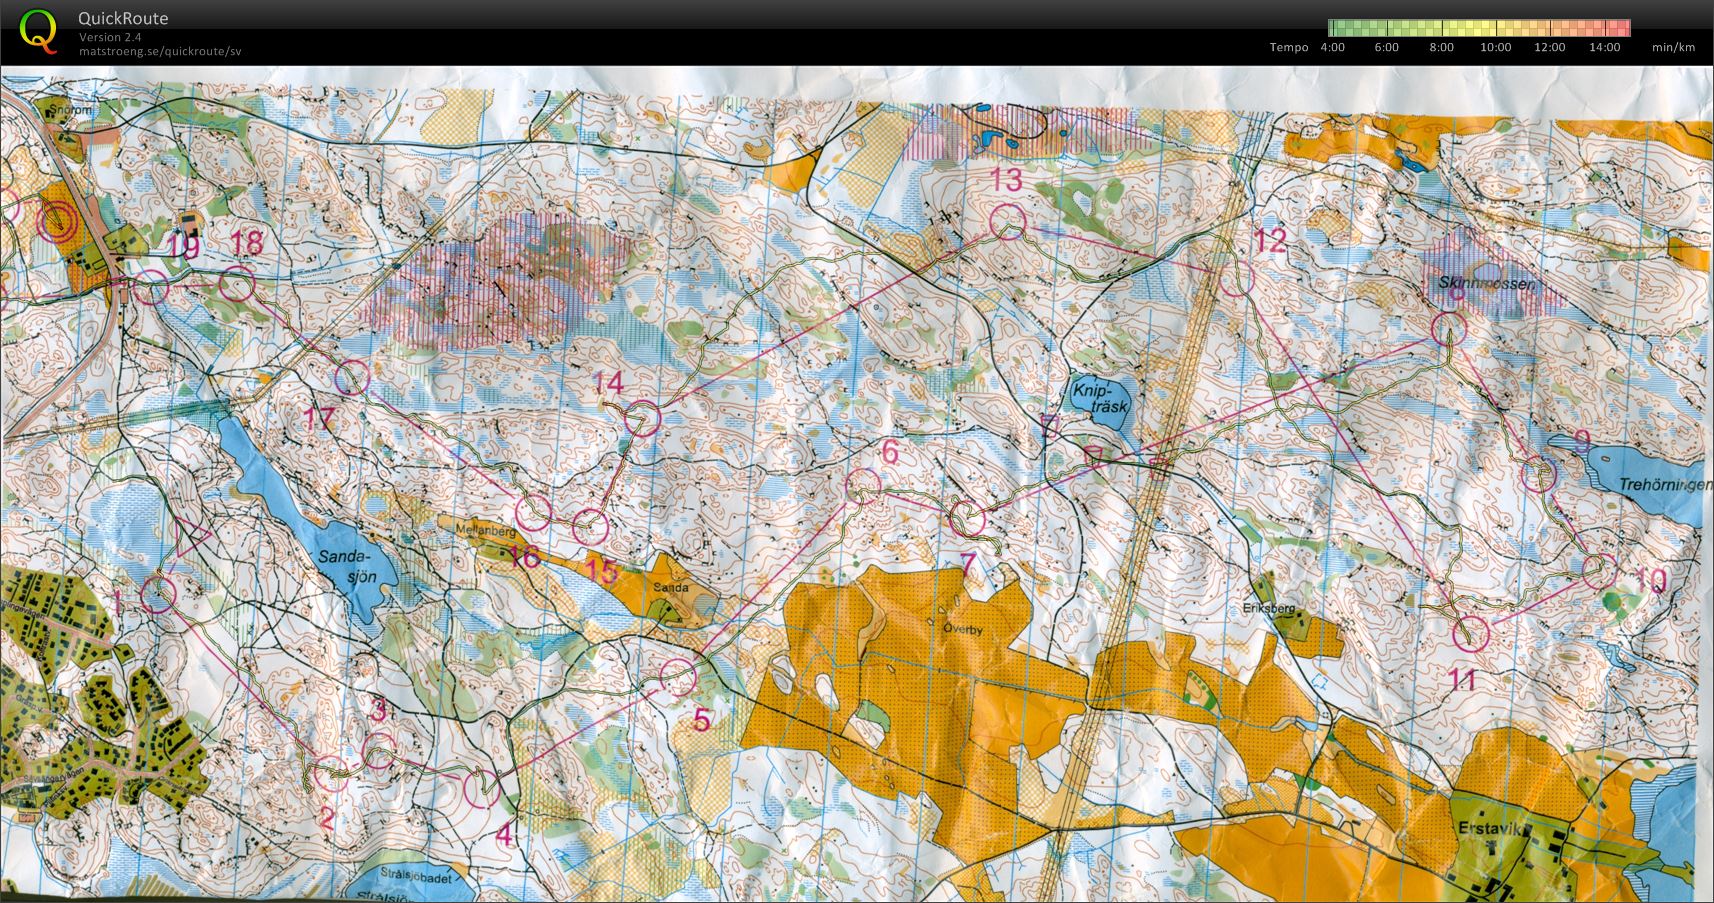Click the QuickRoute logo icon
1714x903 pixels.
click(x=38, y=30)
